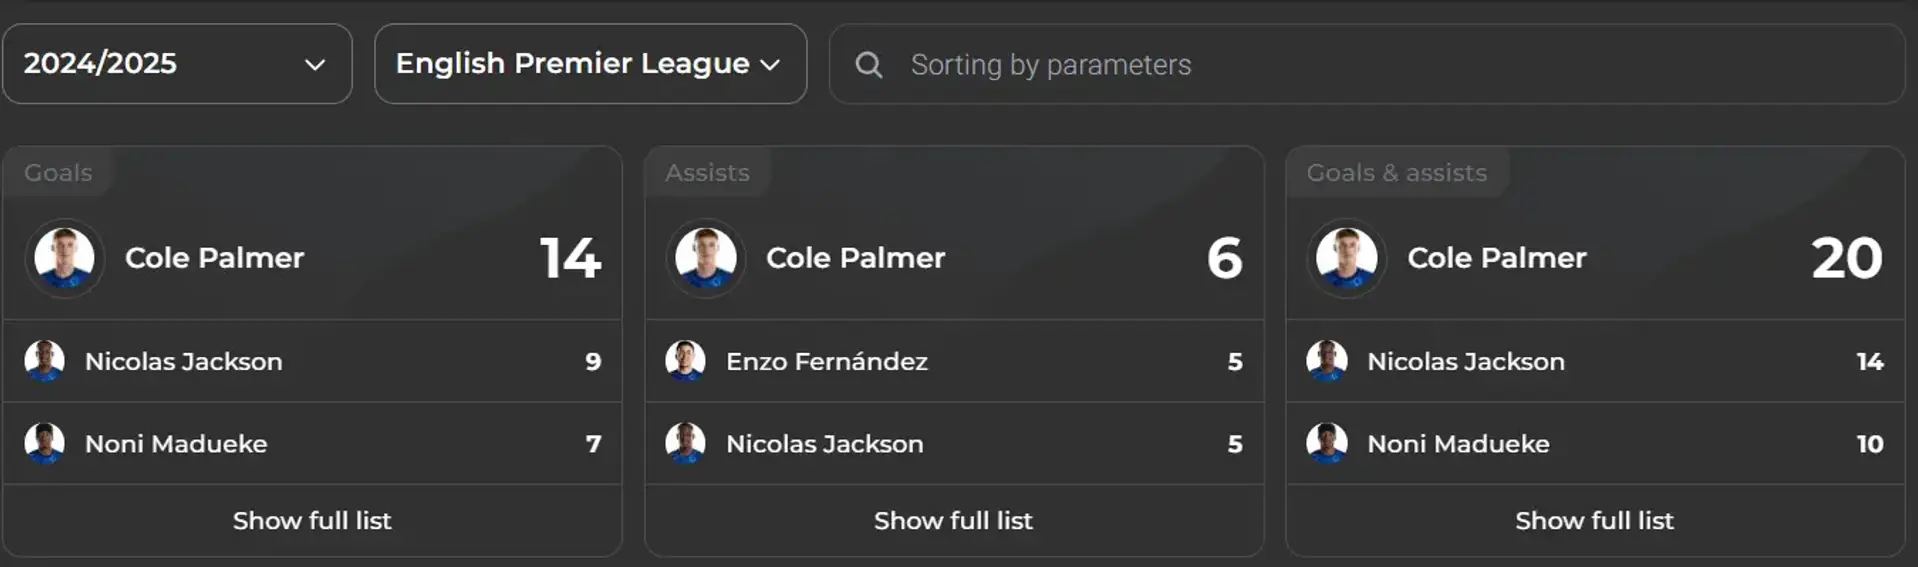The height and width of the screenshot is (567, 1918).
Task: Click Cole Palmer's avatar in Goals & assists card
Action: (x=1347, y=258)
